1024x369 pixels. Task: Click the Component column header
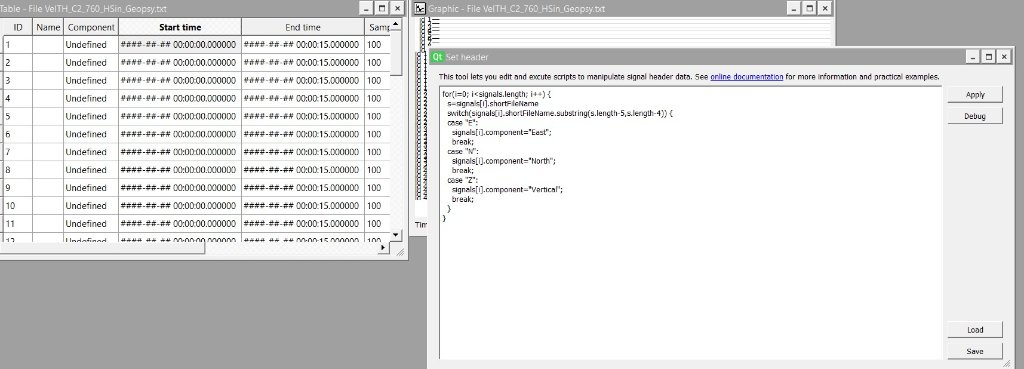click(91, 27)
